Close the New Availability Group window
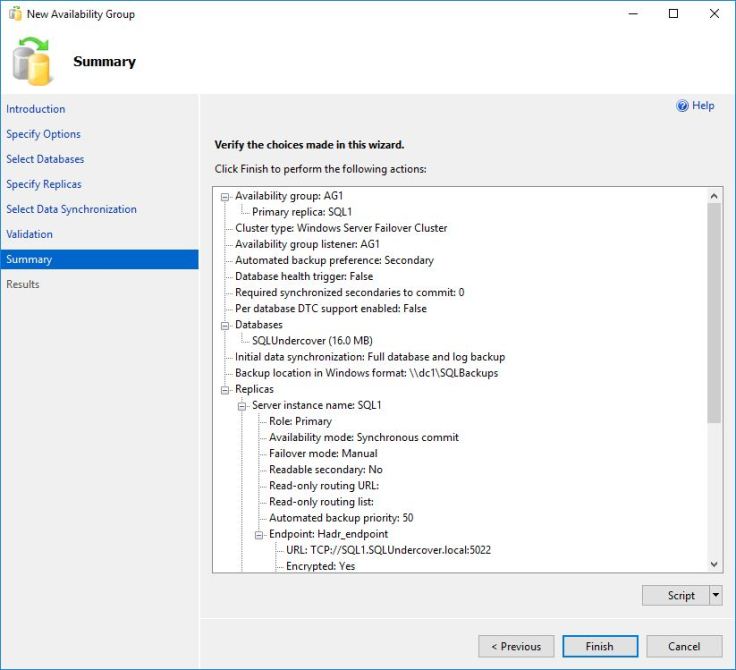The image size is (736, 670). click(714, 14)
